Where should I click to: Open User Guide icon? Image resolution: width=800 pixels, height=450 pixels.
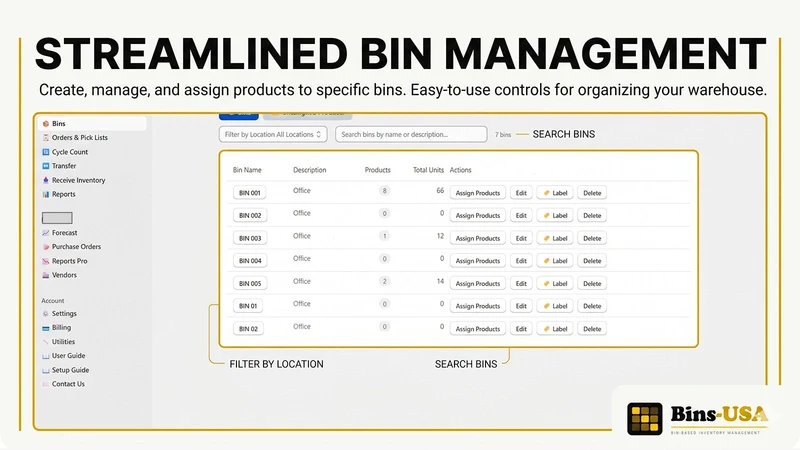(x=45, y=356)
